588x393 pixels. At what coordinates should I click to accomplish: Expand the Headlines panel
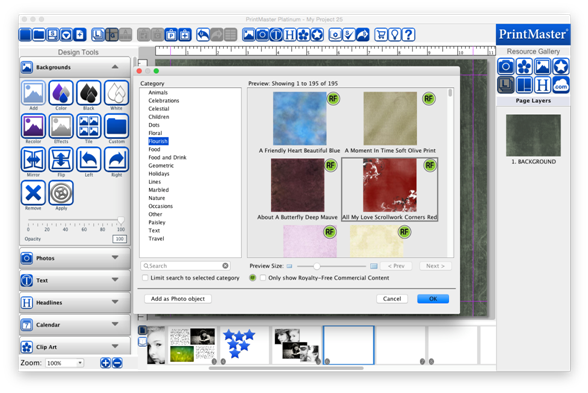(x=115, y=302)
